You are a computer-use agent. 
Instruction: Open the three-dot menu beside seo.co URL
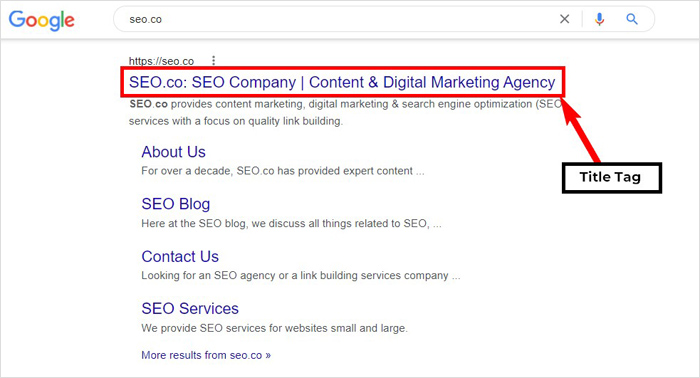213,60
